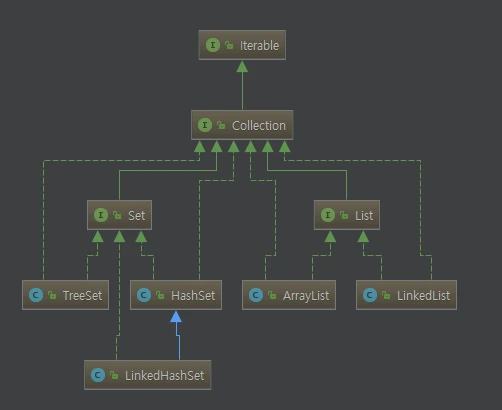
Task: Click the public visibility icon on Iterable node
Action: [x=229, y=45]
